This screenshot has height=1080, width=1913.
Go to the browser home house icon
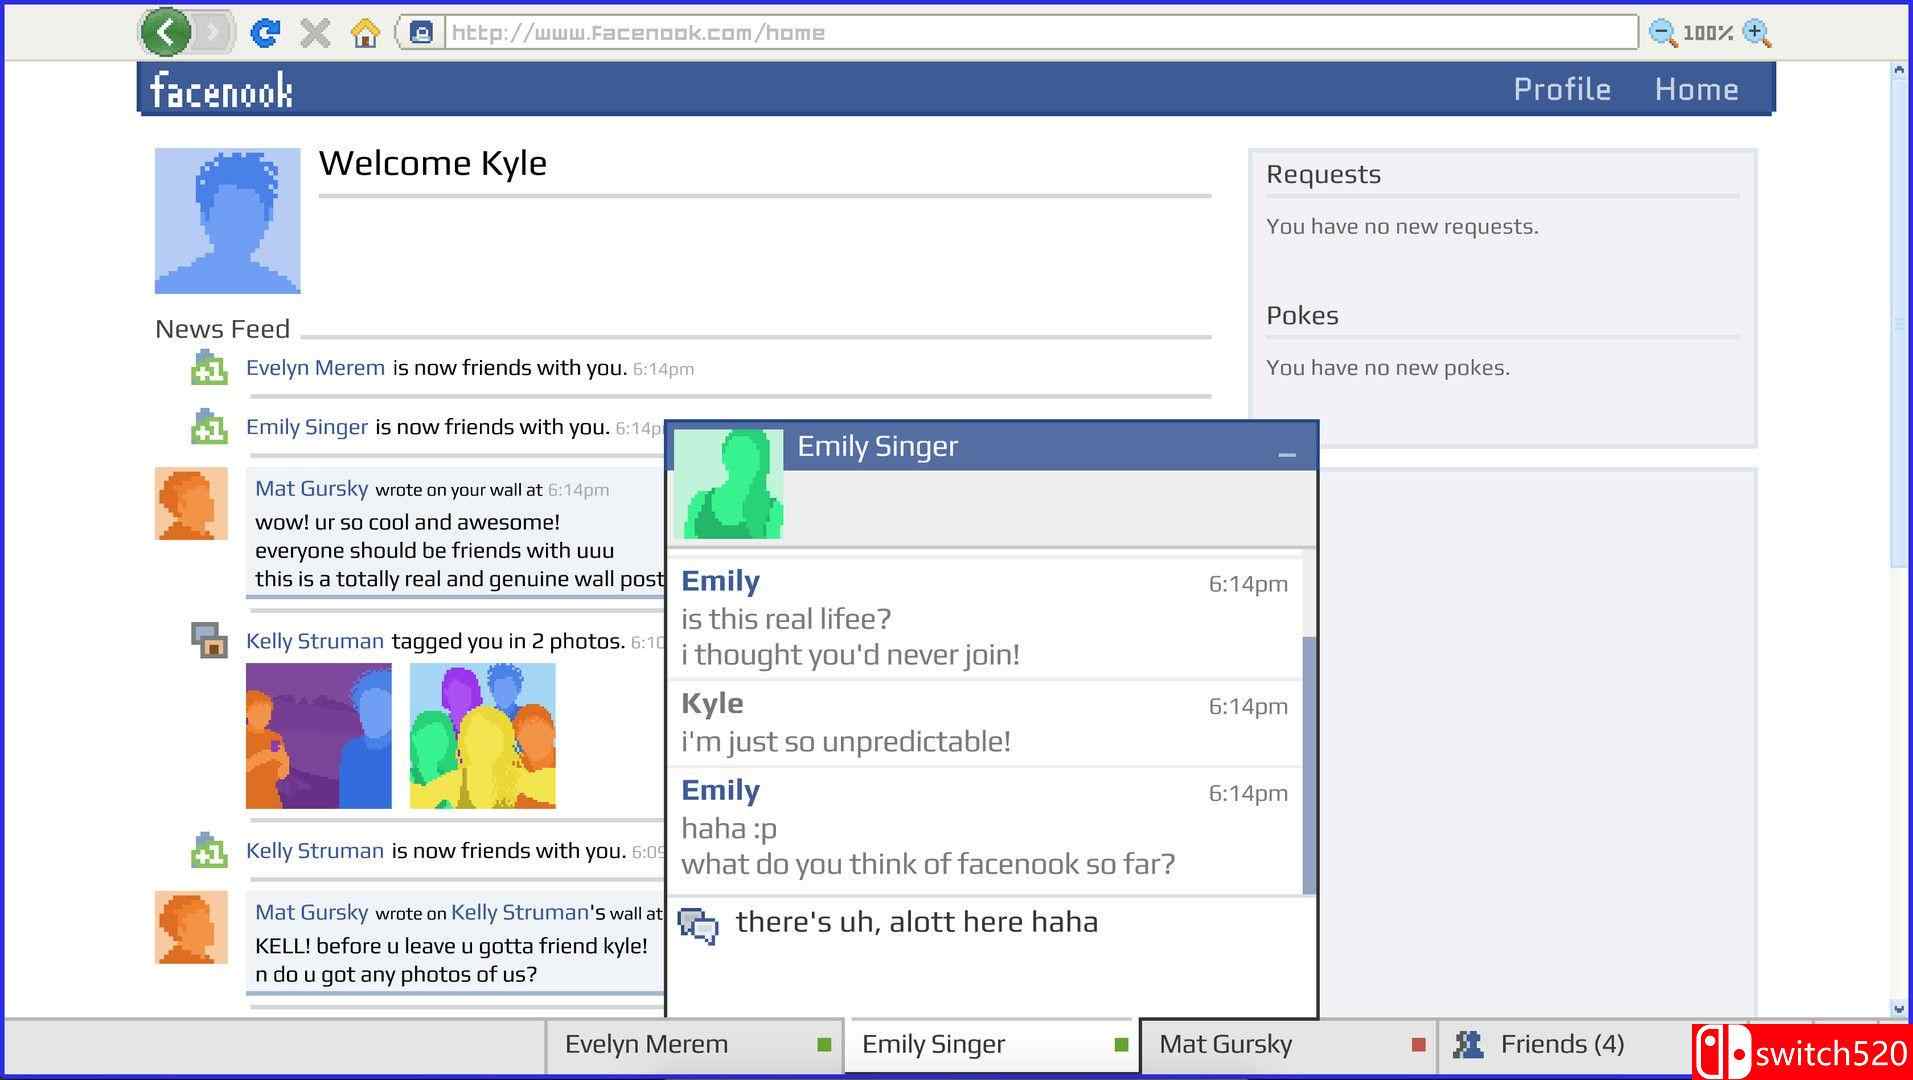366,34
